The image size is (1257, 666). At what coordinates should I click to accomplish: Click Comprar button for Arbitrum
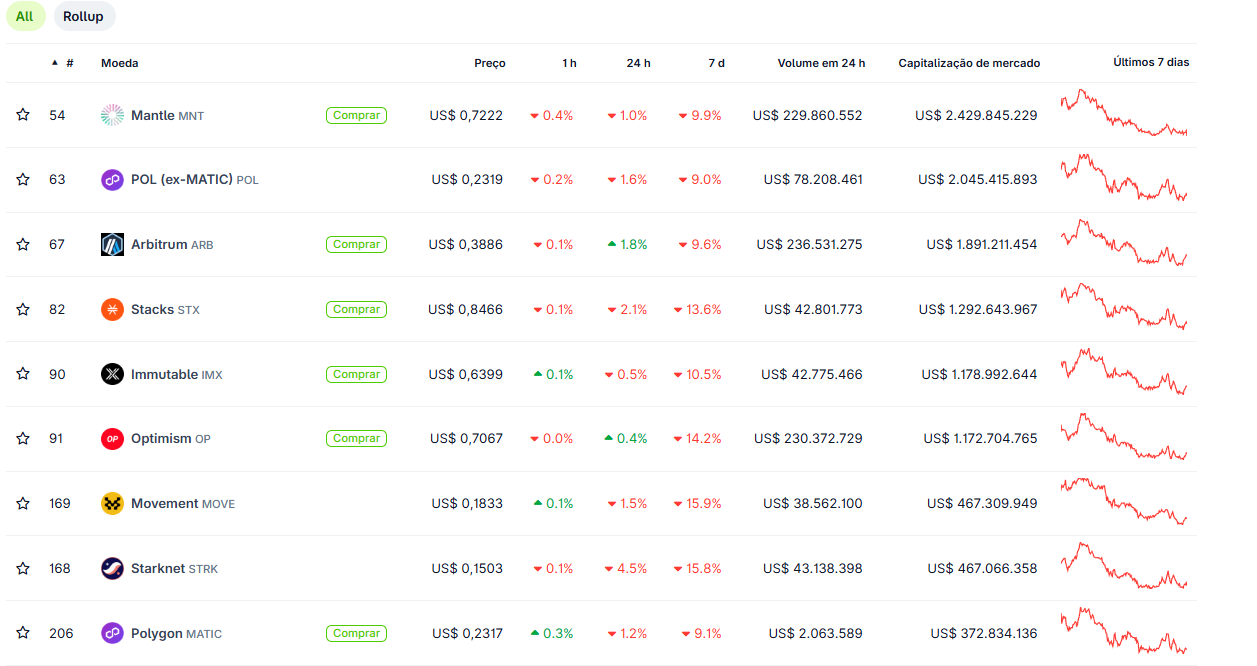tap(356, 244)
